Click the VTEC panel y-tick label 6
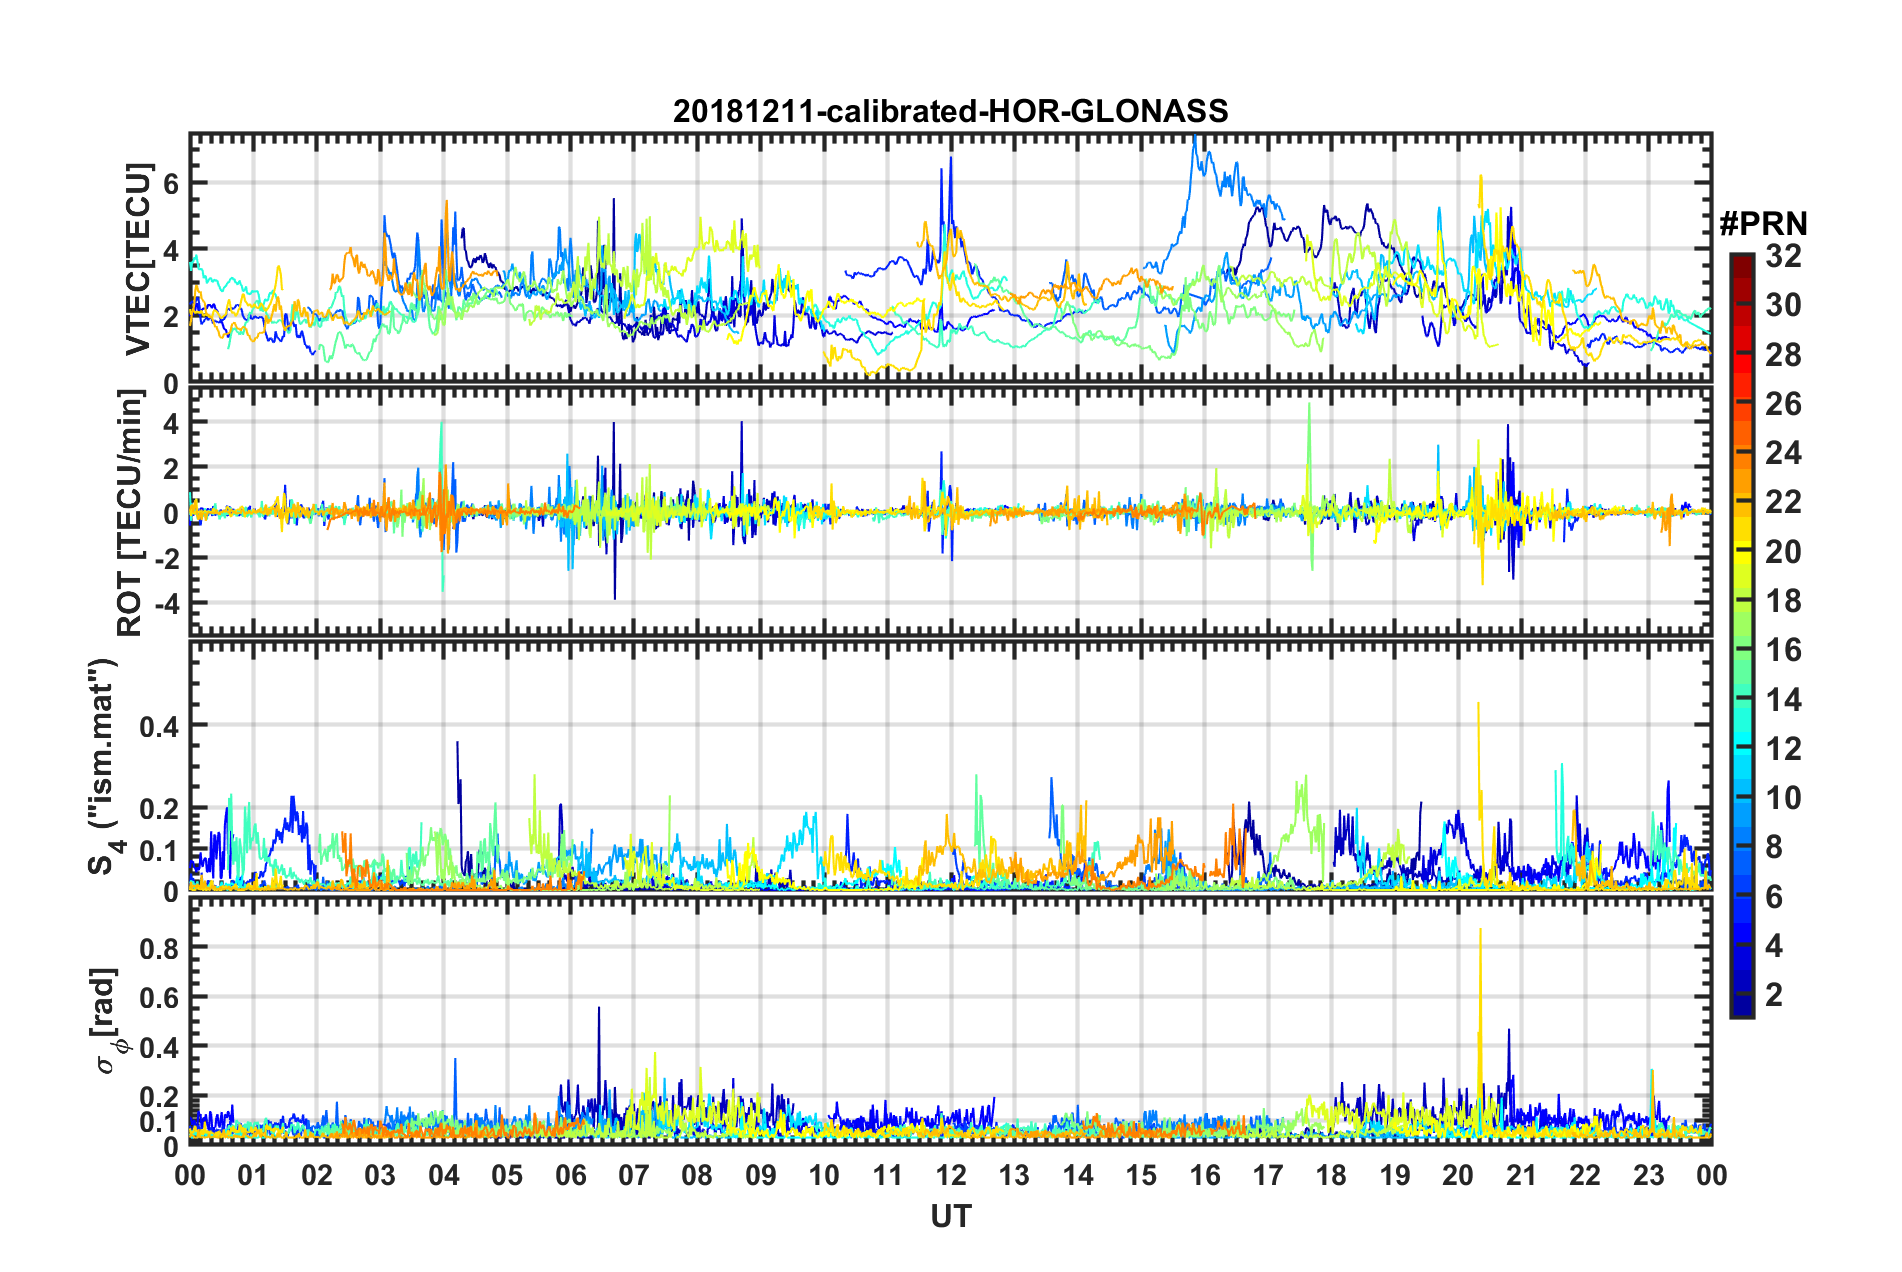This screenshot has width=1902, height=1272. [171, 183]
